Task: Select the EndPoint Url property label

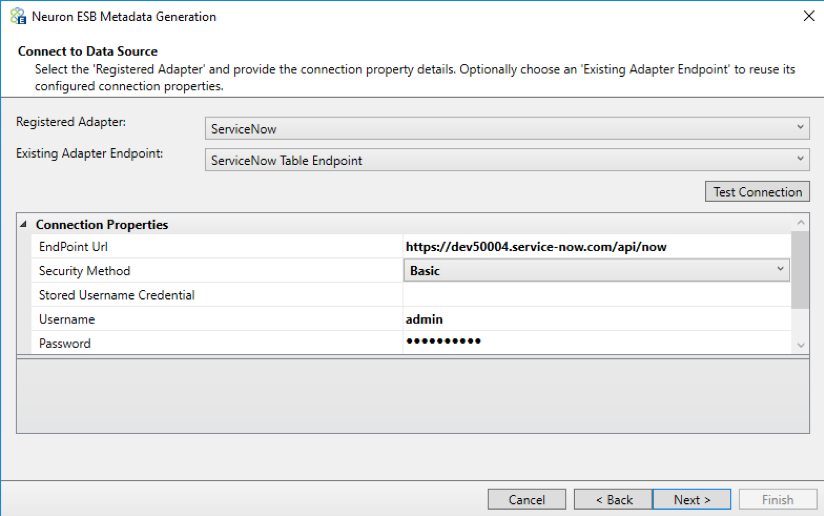Action: point(73,246)
